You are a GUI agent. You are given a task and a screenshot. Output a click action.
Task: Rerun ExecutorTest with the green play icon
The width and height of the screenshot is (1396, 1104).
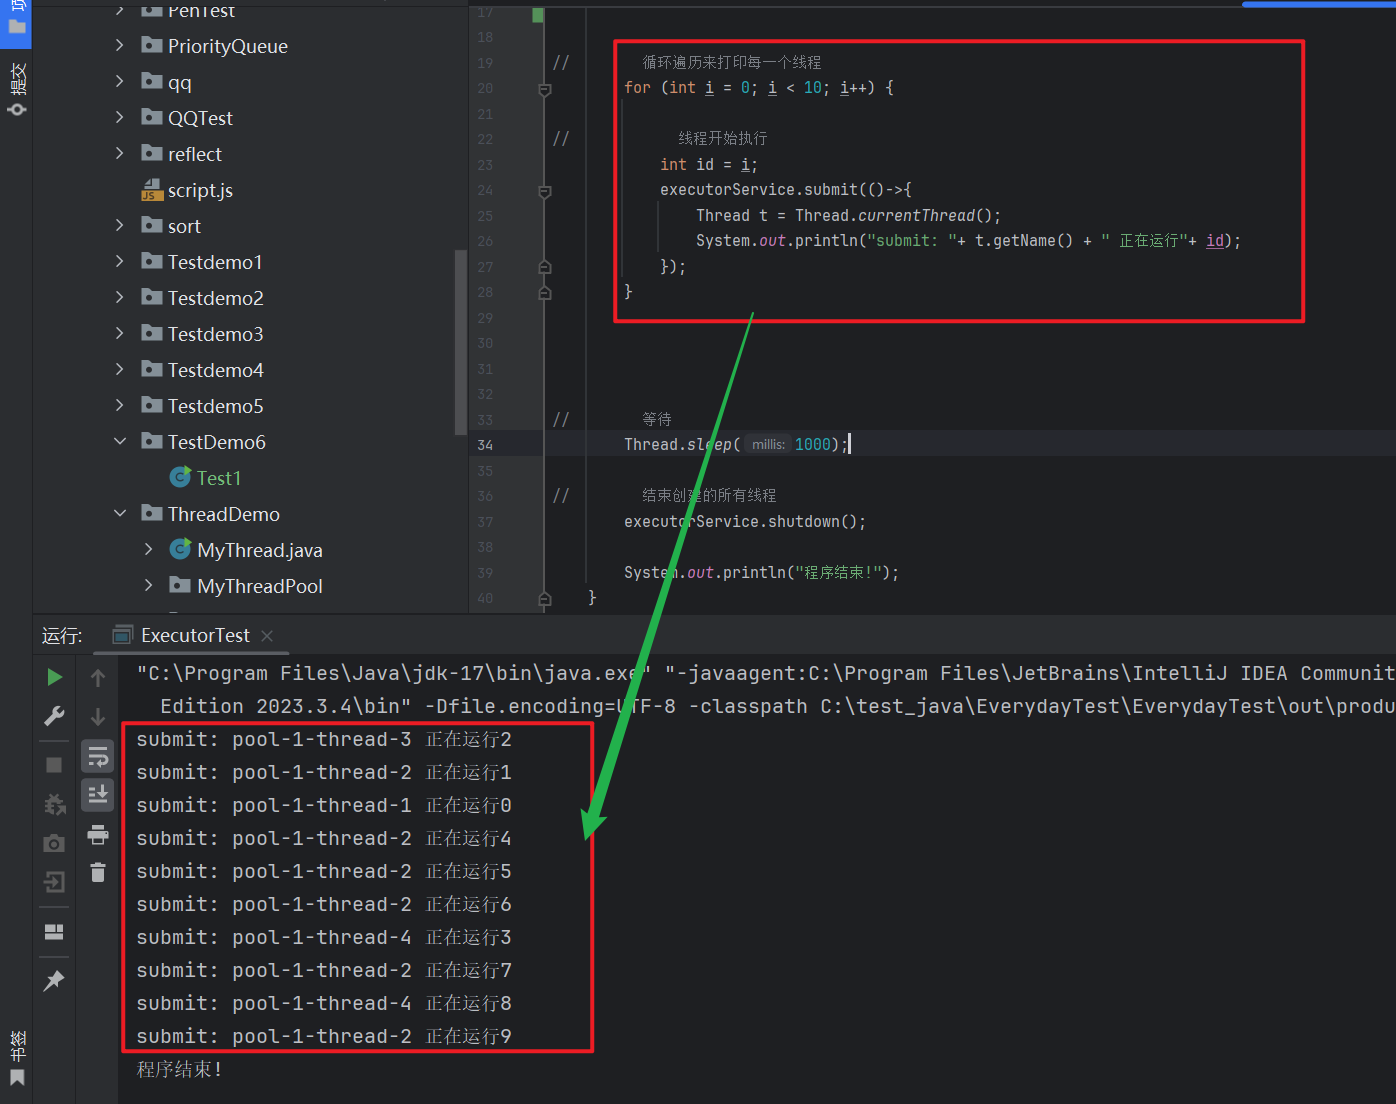click(54, 677)
